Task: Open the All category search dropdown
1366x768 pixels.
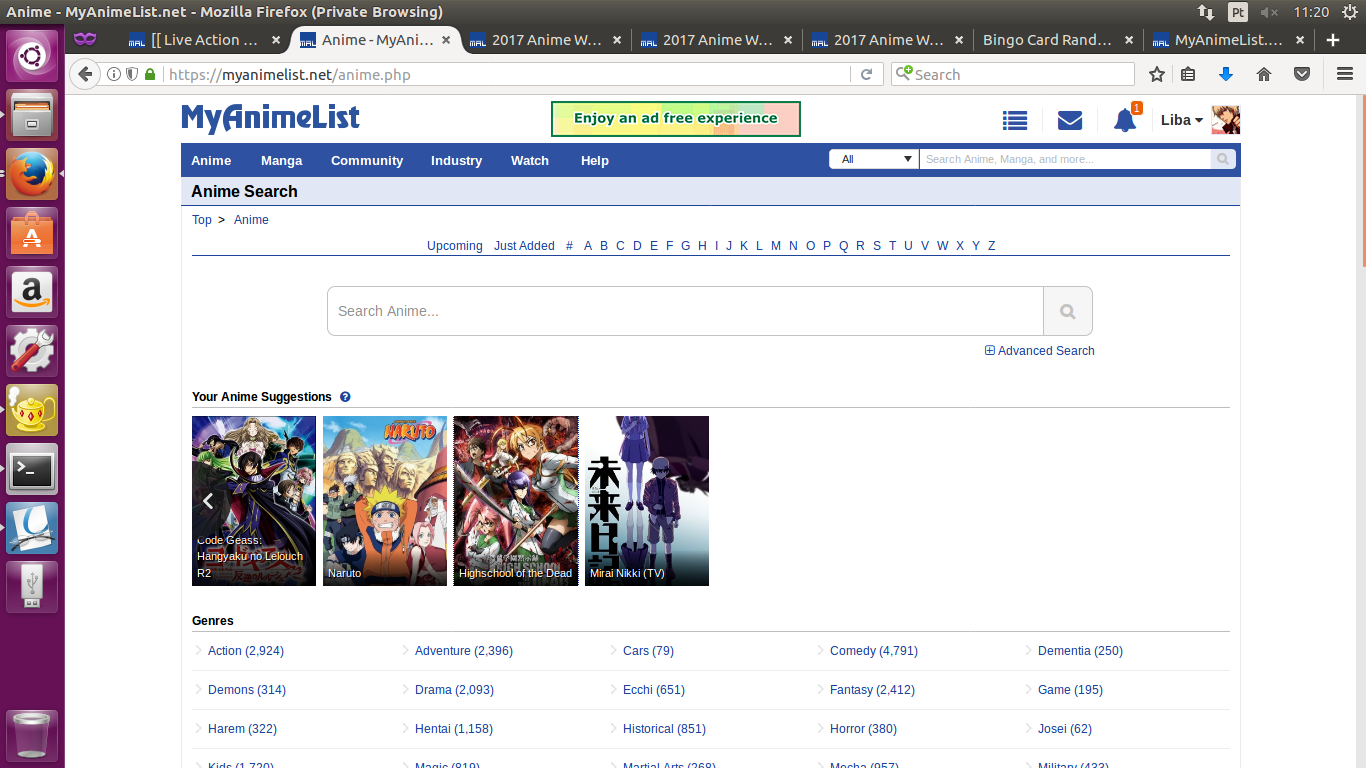Action: pyautogui.click(x=873, y=159)
